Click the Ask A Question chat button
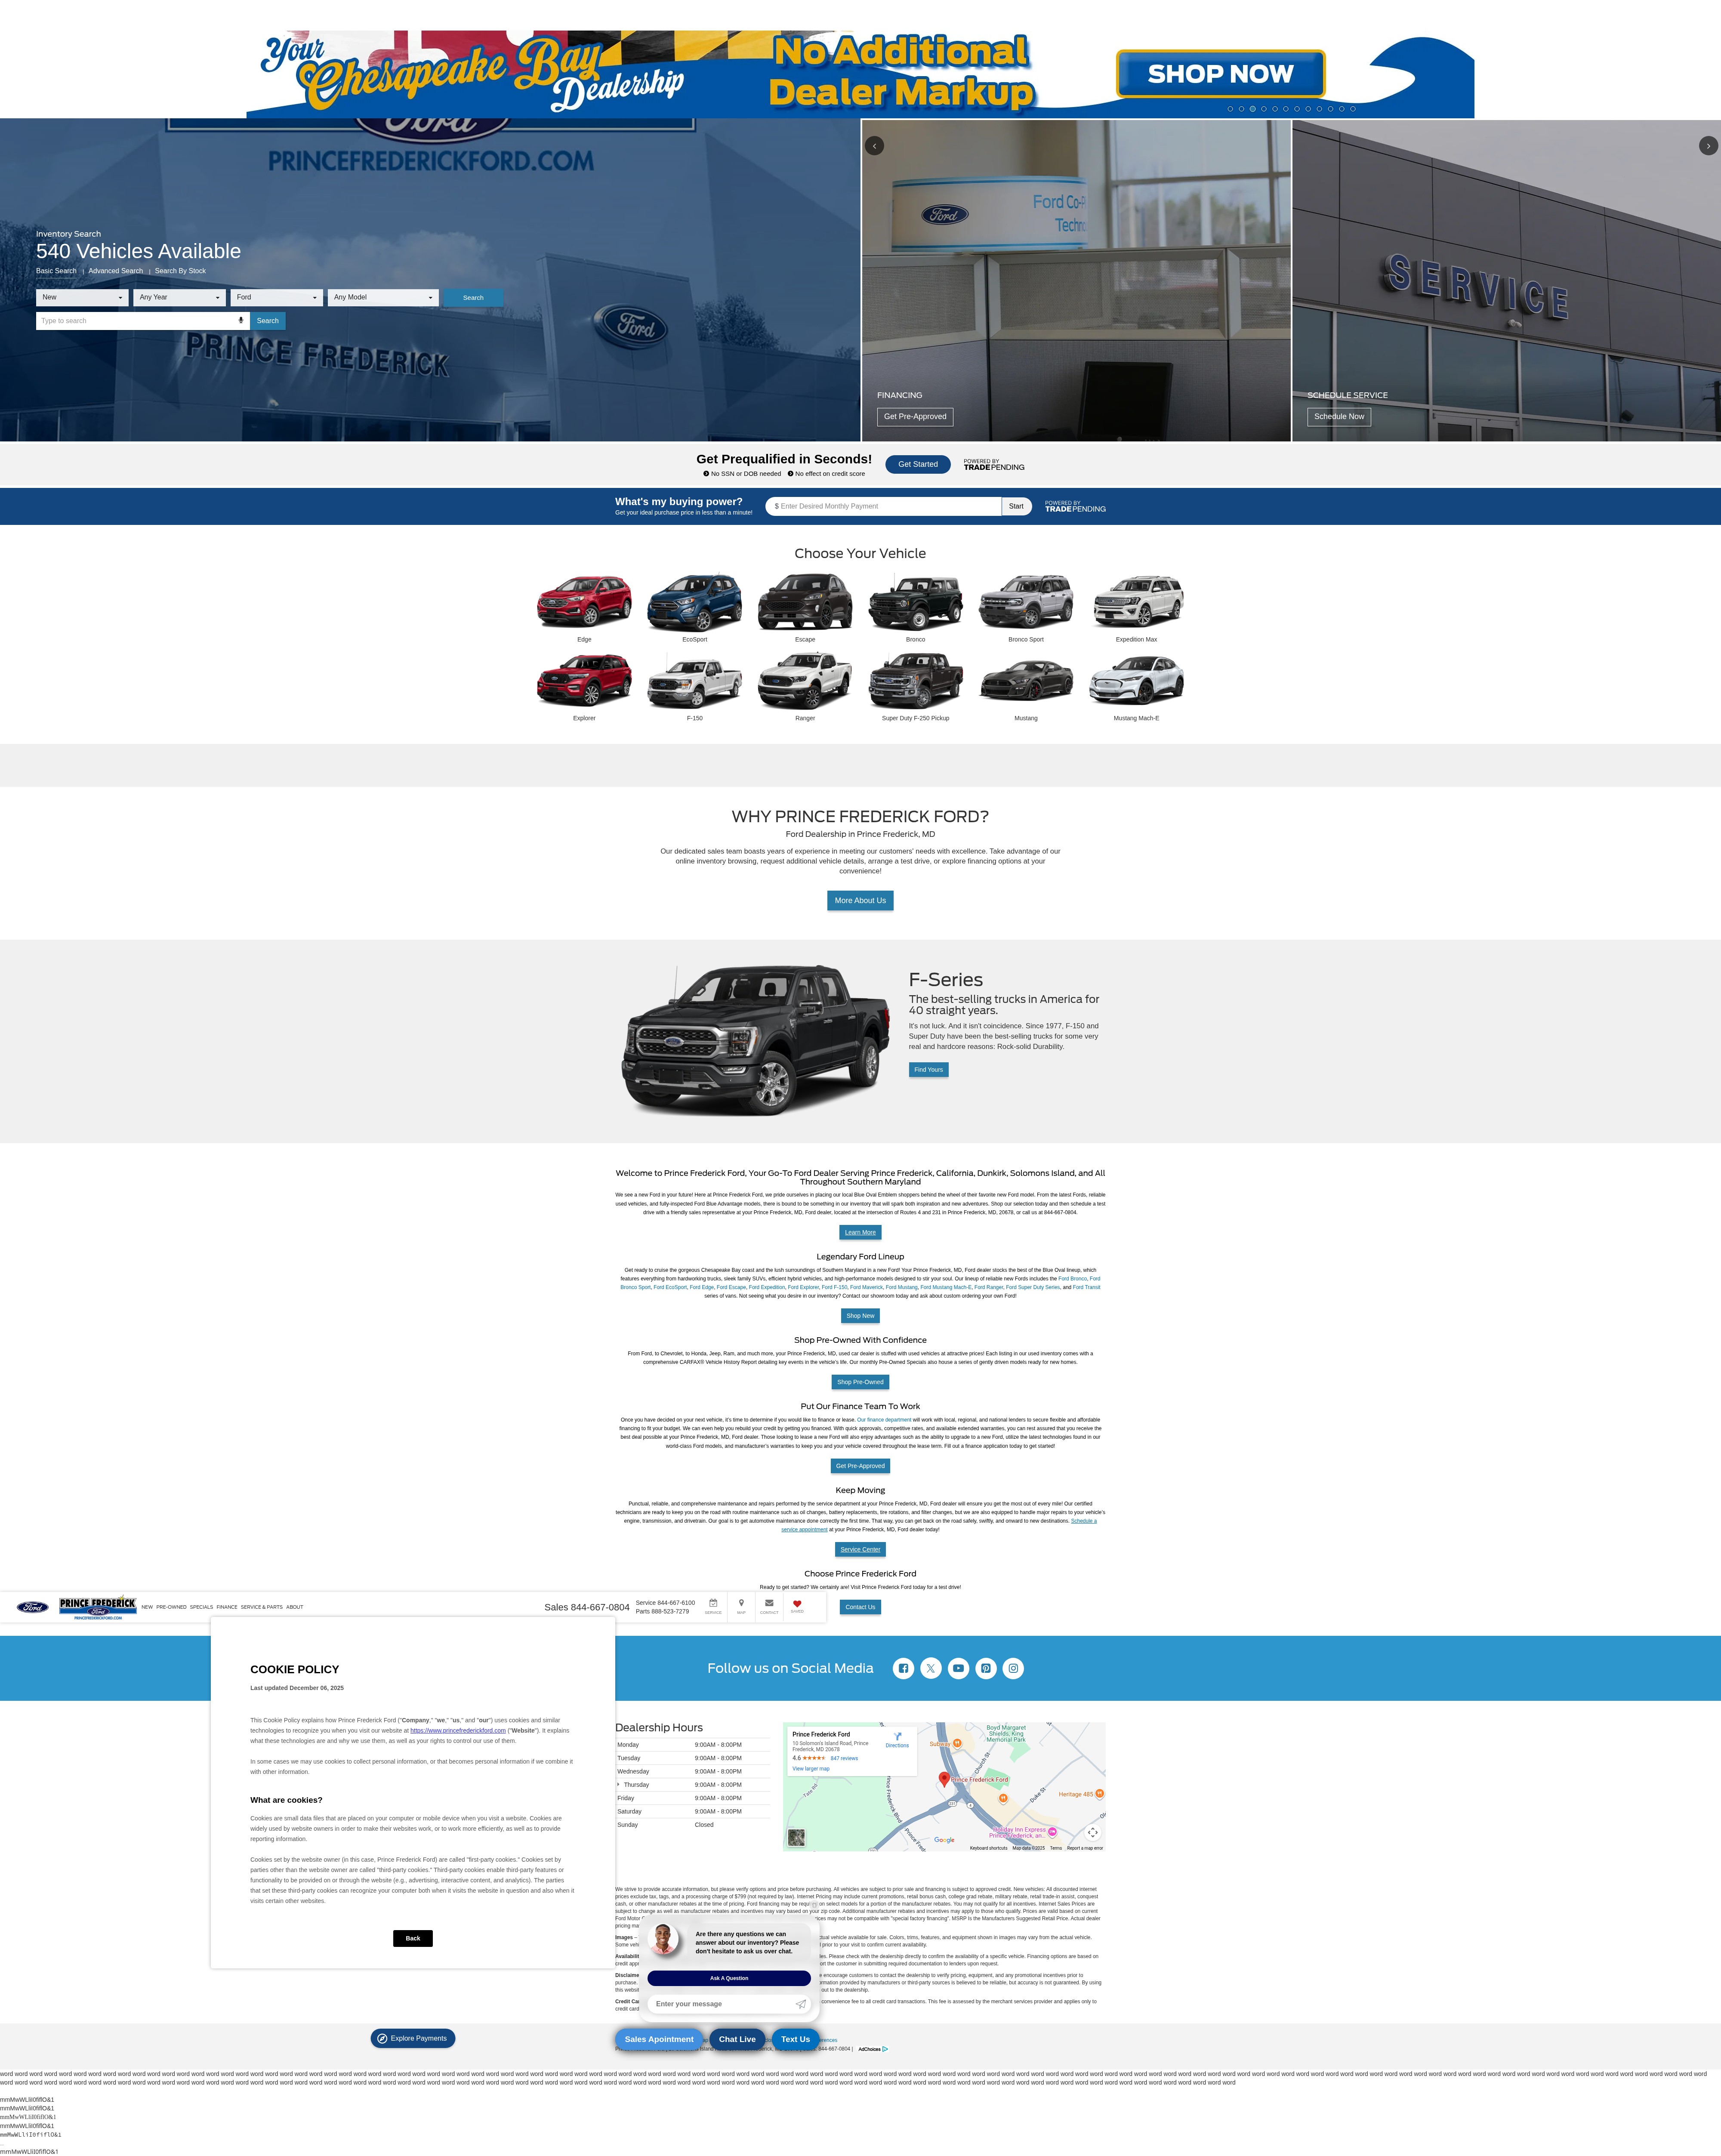 729,1978
